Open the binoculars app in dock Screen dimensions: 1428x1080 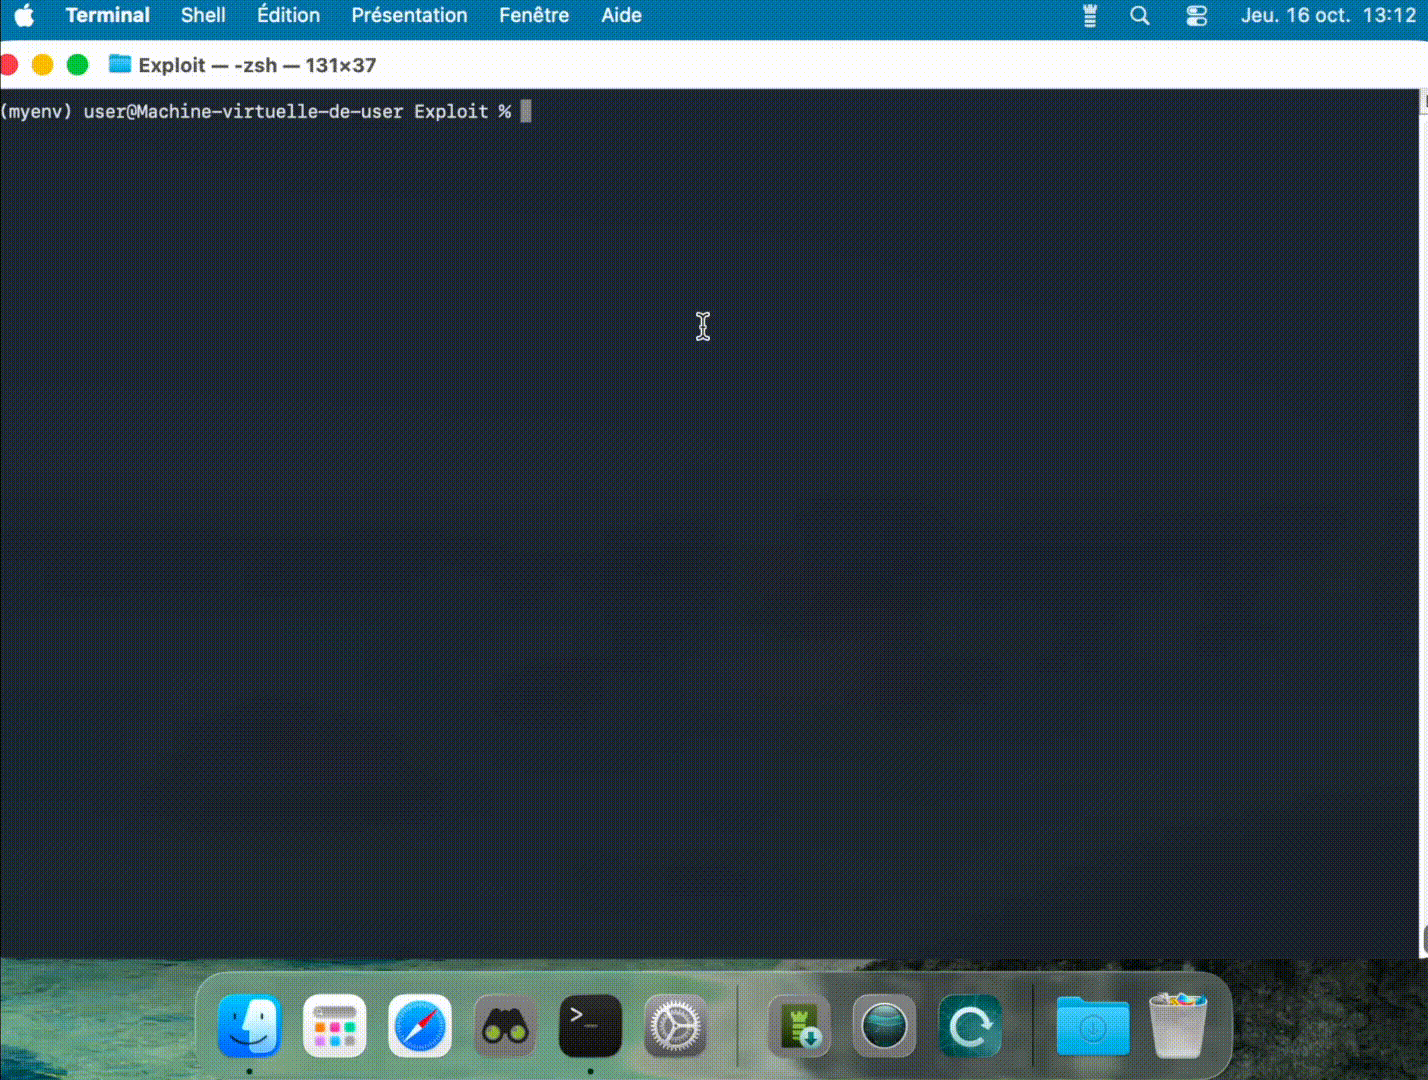[505, 1026]
